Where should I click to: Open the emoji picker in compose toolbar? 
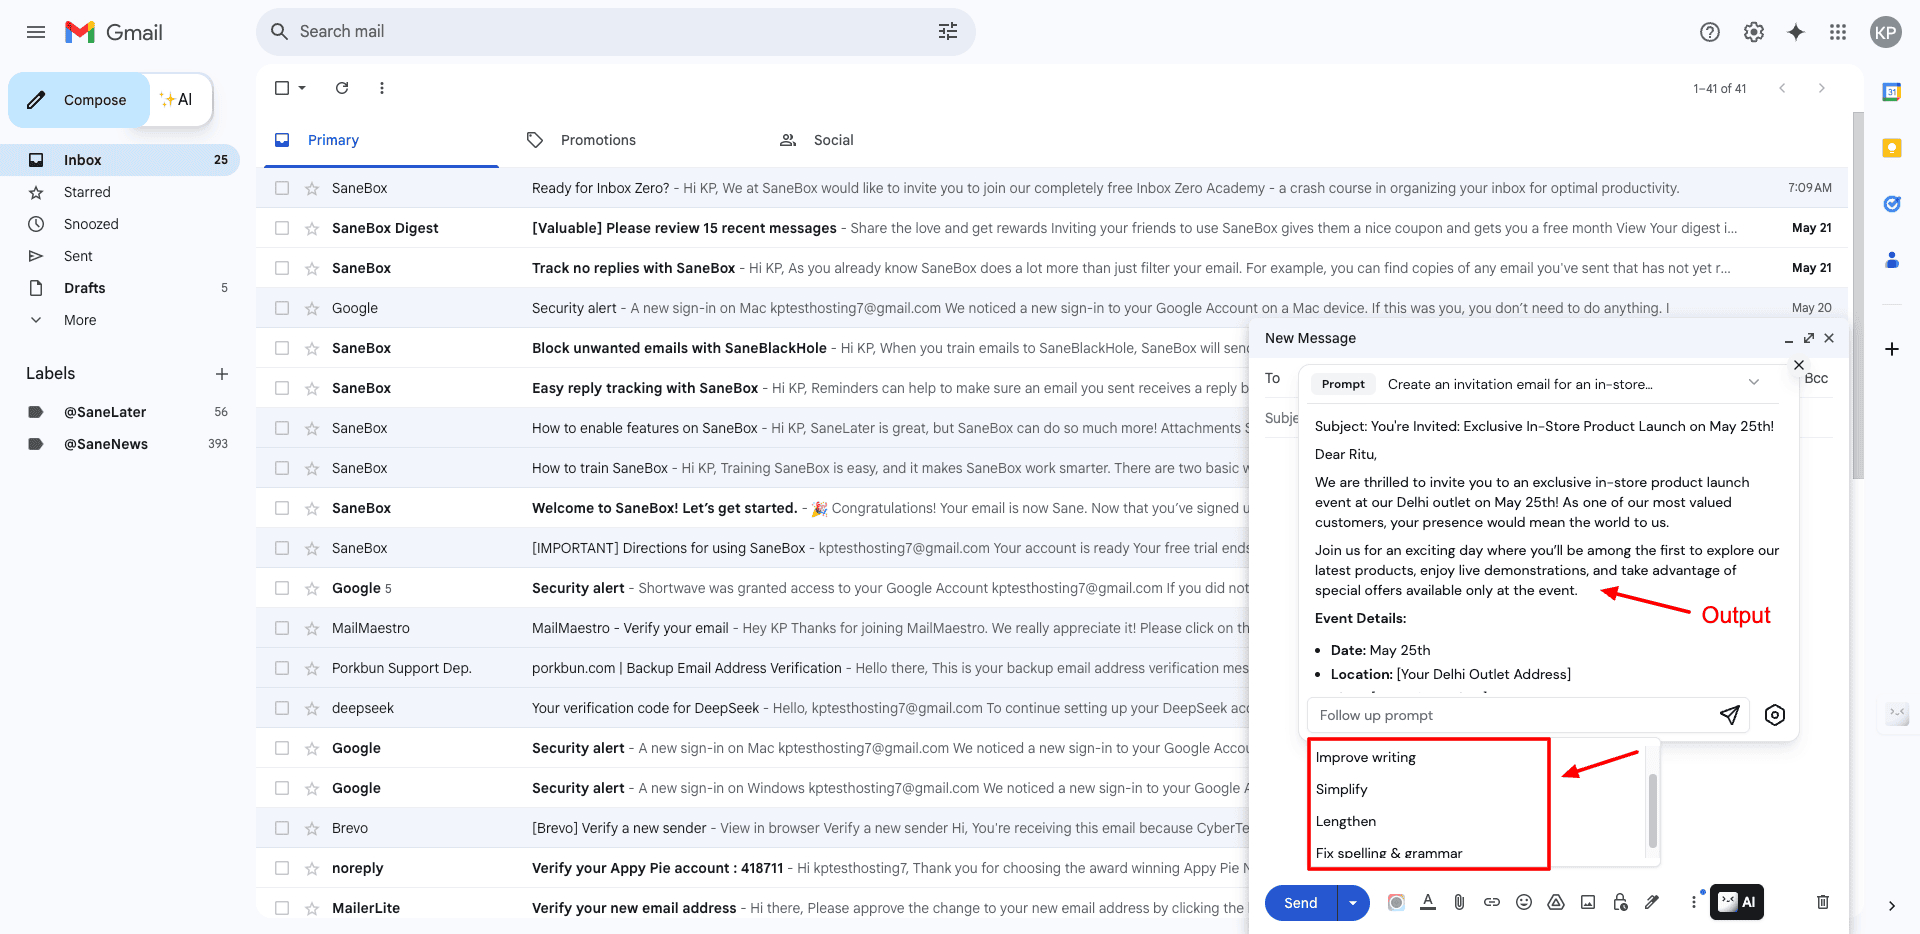(x=1523, y=902)
